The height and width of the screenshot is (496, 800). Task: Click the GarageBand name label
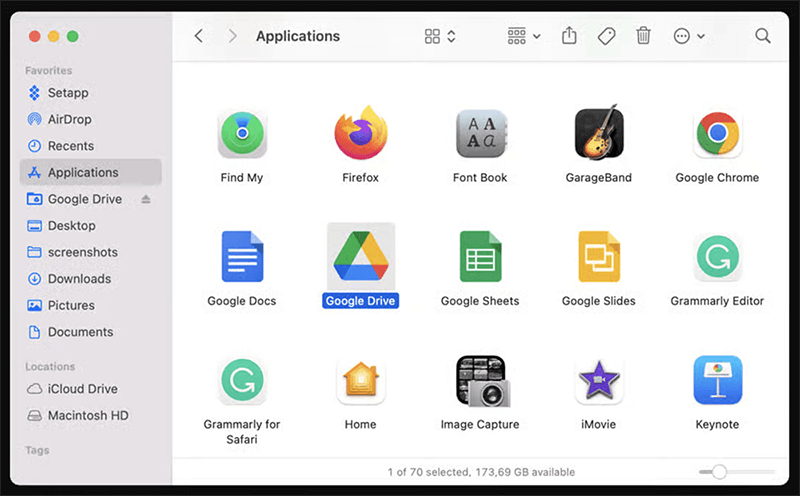coord(599,178)
